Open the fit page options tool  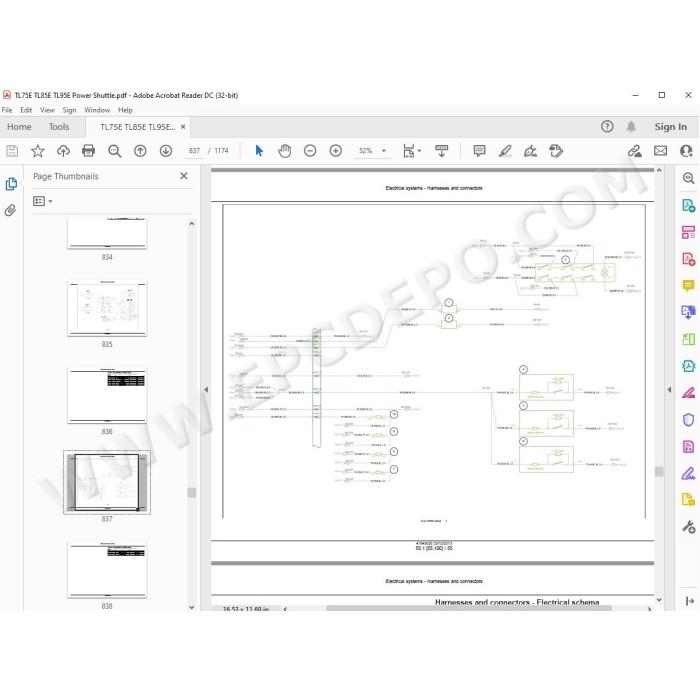point(412,151)
